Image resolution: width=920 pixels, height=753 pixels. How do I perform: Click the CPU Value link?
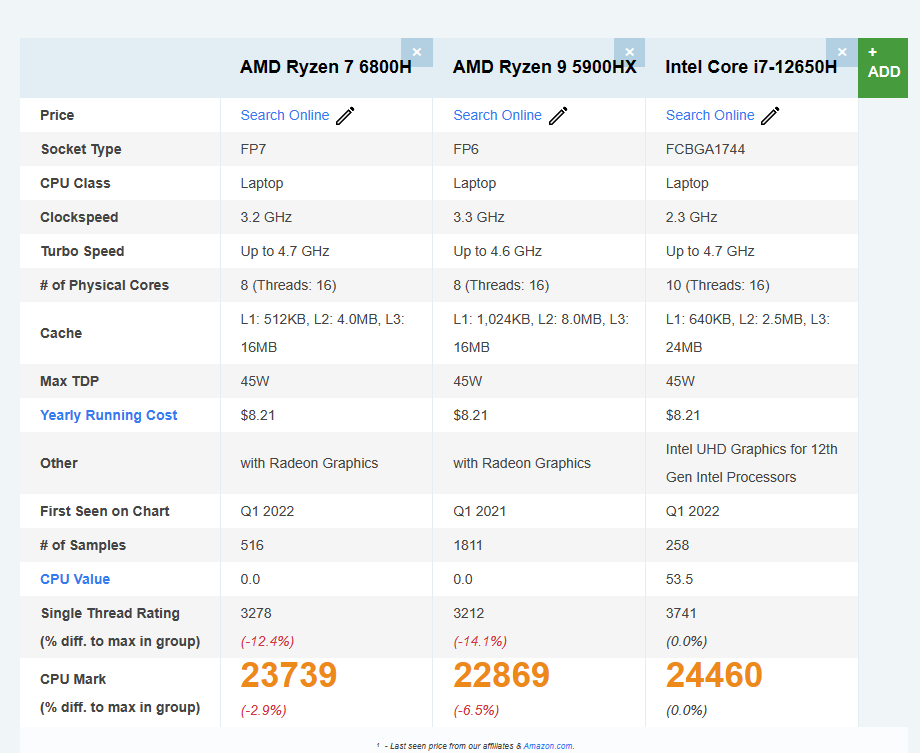pyautogui.click(x=75, y=579)
